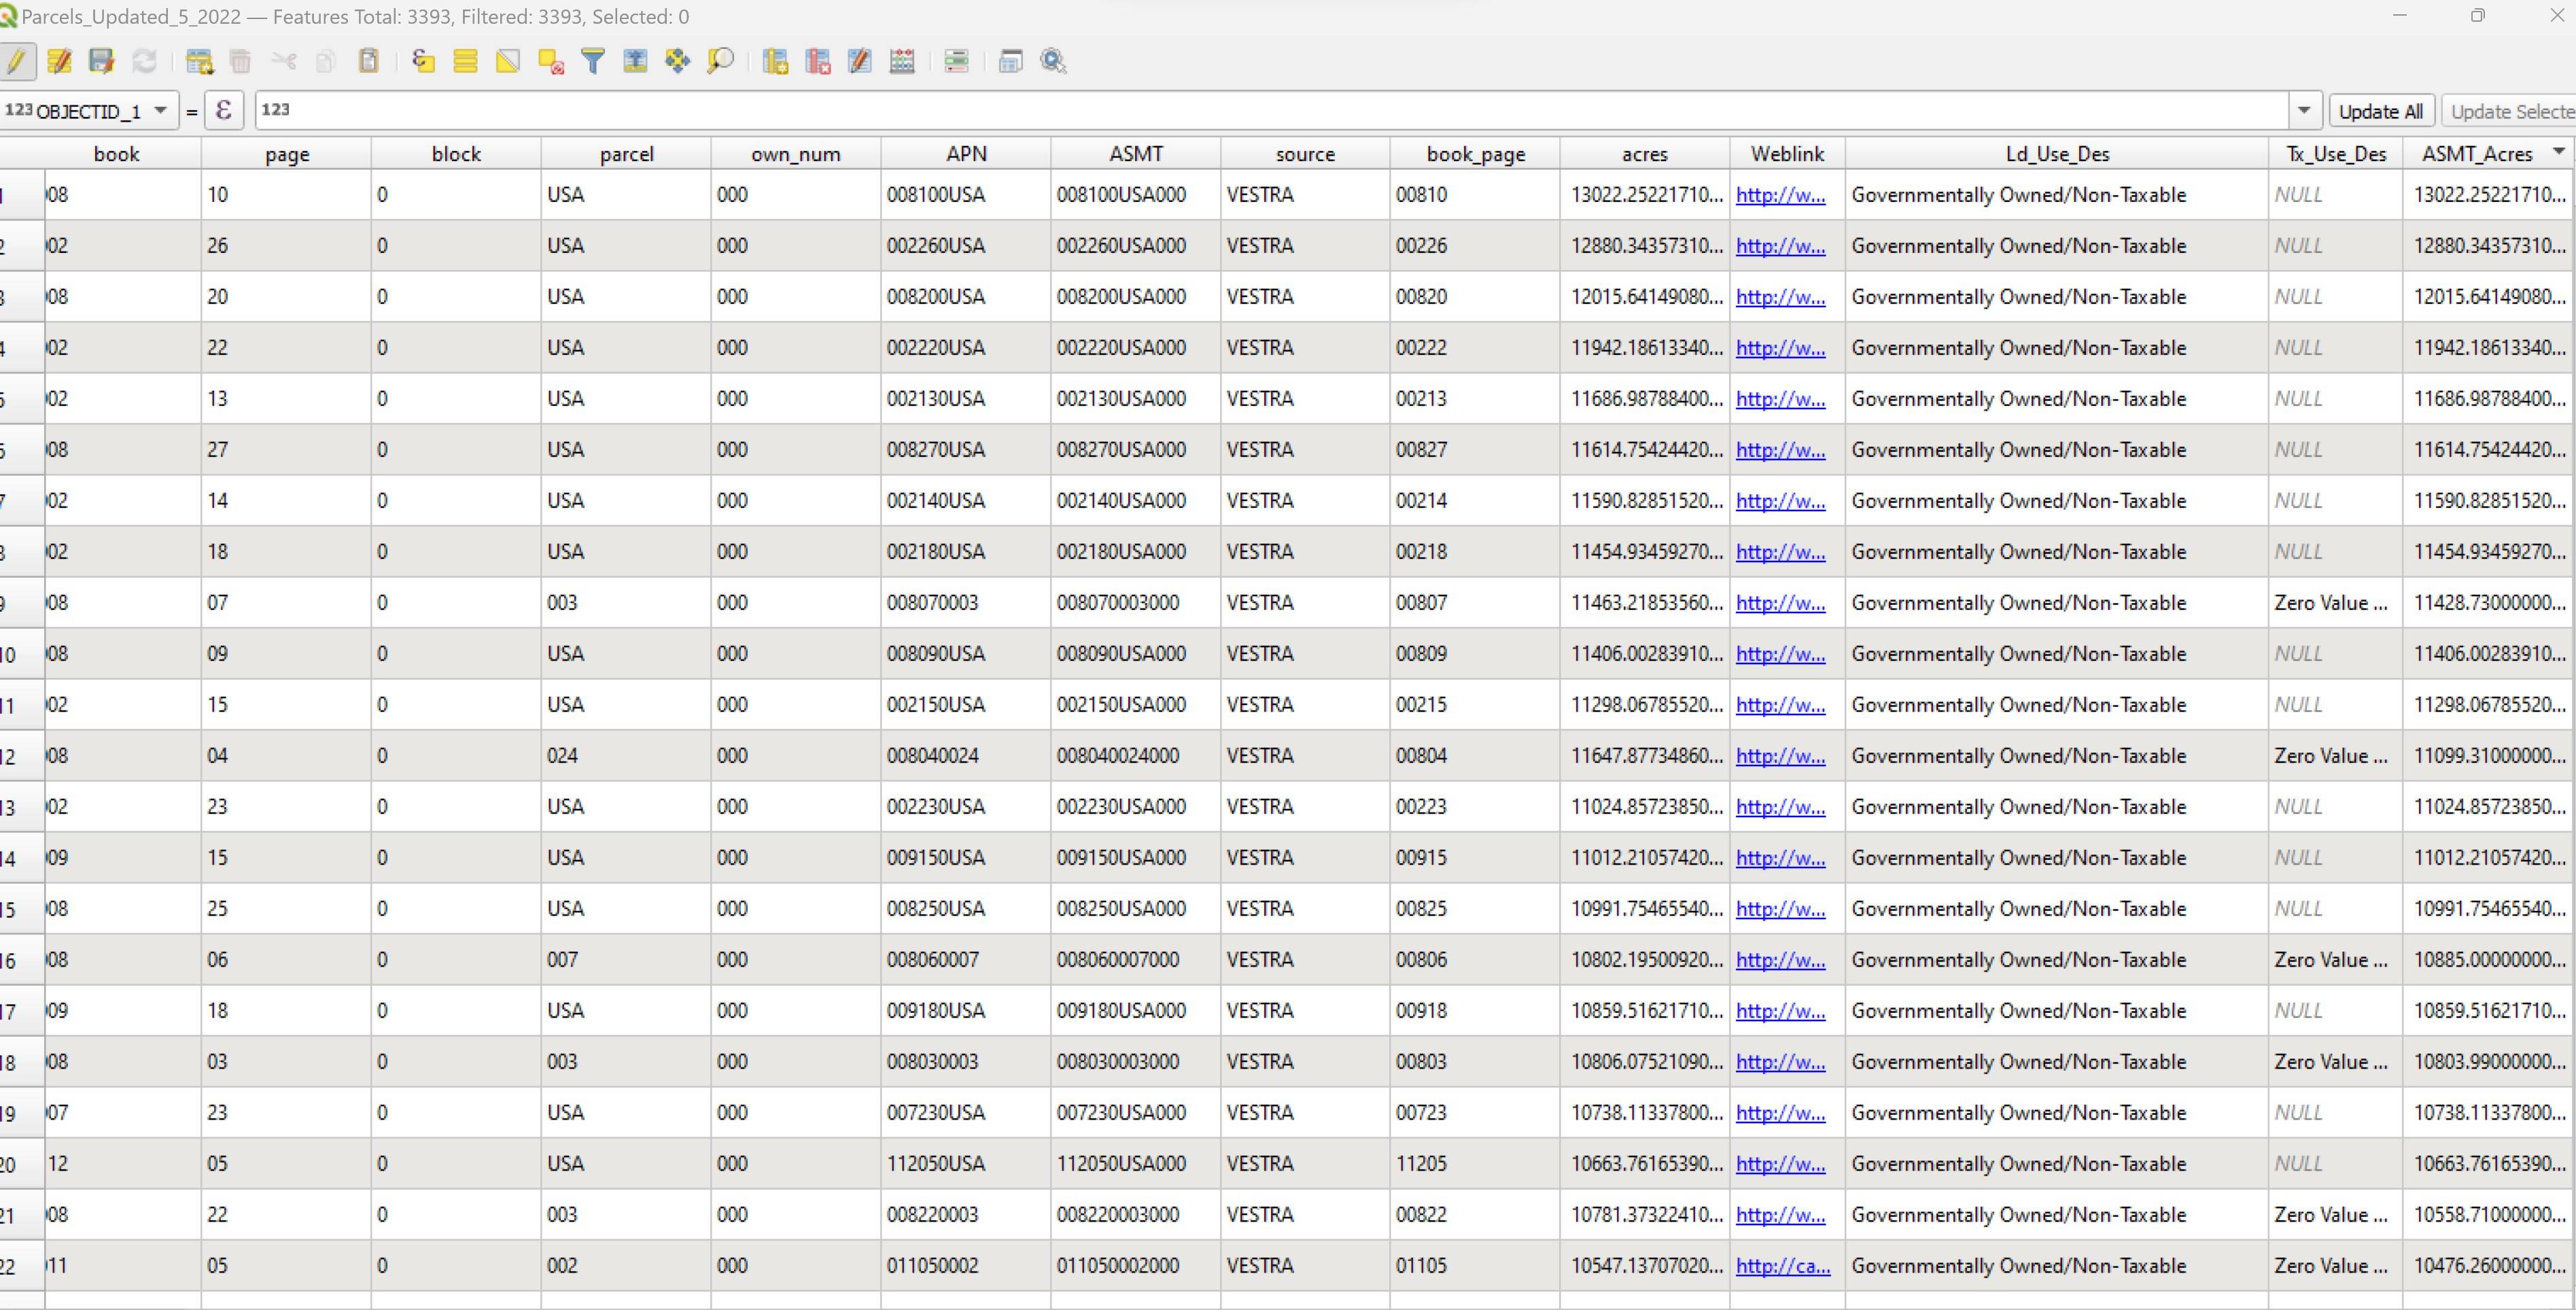Select row 22 via its row header
Image resolution: width=2576 pixels, height=1310 pixels.
[22, 1266]
